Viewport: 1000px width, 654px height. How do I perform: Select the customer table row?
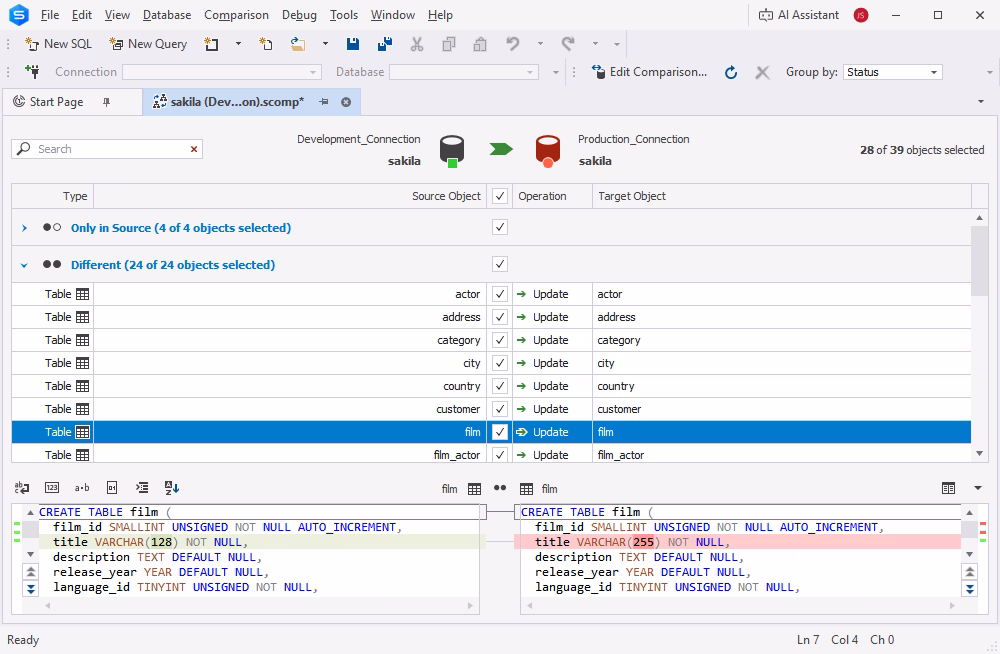tap(491, 409)
